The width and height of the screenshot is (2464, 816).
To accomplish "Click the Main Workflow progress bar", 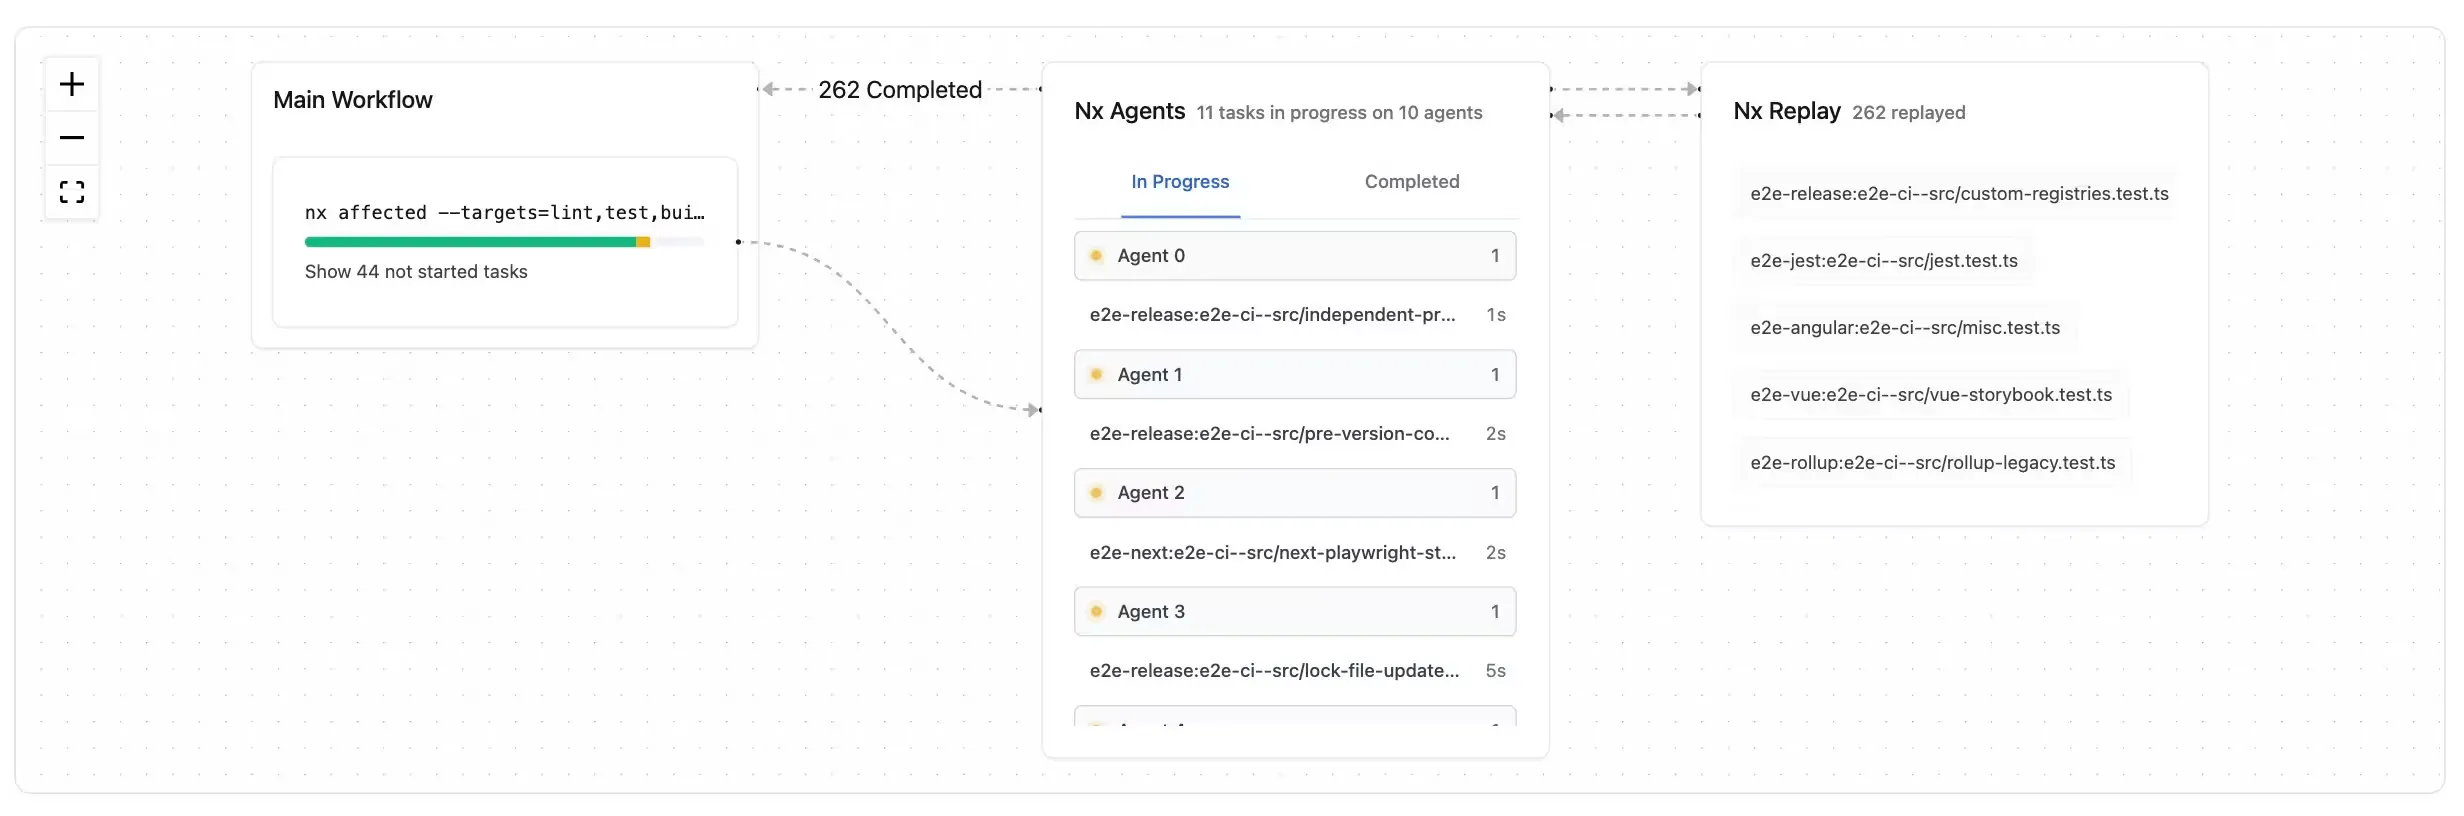I will (x=503, y=241).
